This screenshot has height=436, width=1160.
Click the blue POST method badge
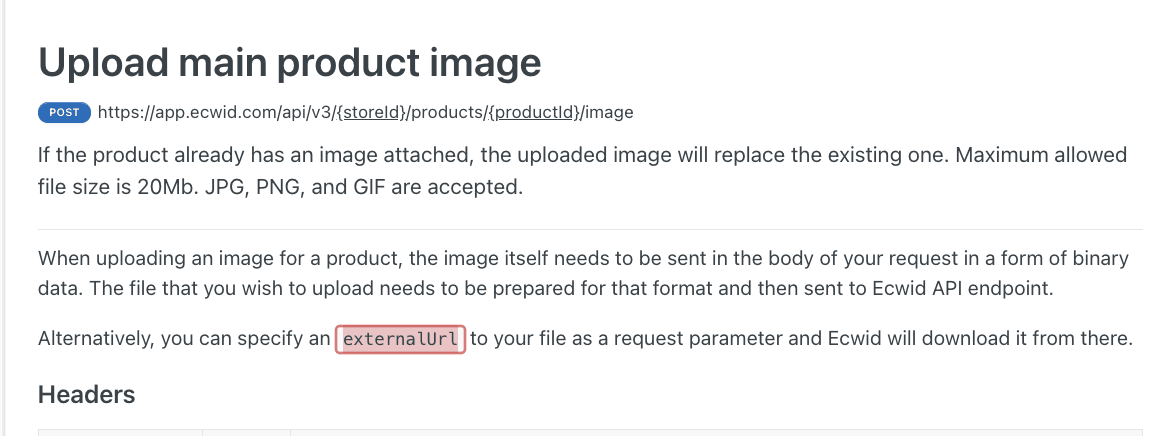[64, 113]
